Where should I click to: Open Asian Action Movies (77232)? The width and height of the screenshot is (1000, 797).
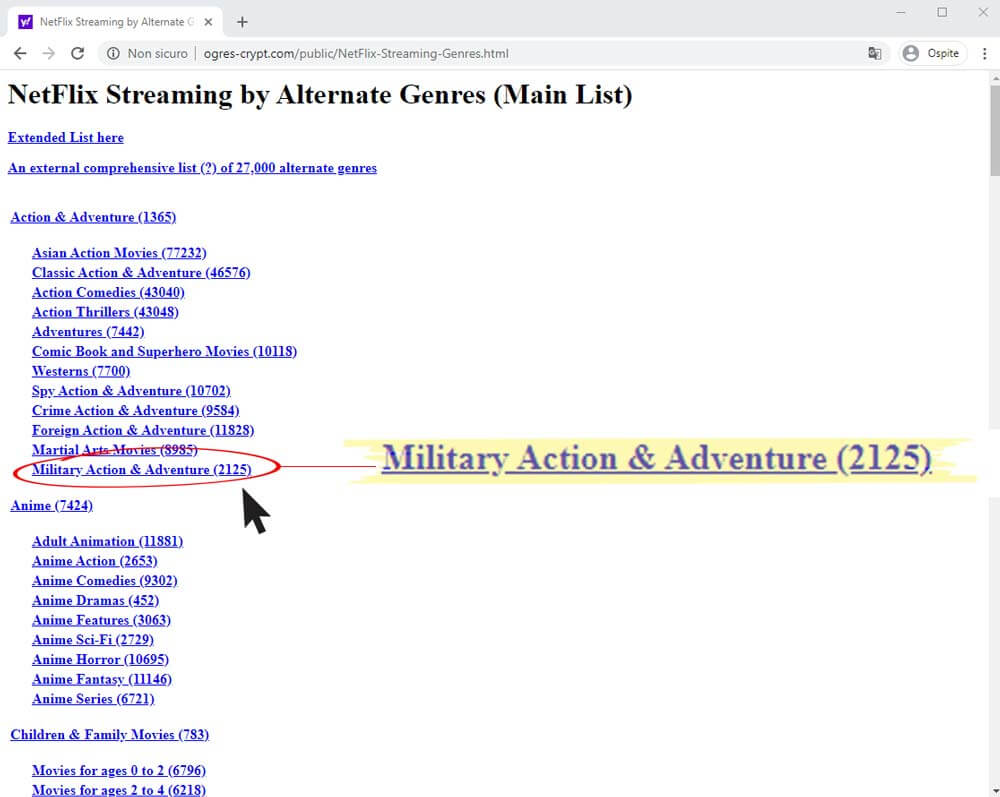pos(119,253)
